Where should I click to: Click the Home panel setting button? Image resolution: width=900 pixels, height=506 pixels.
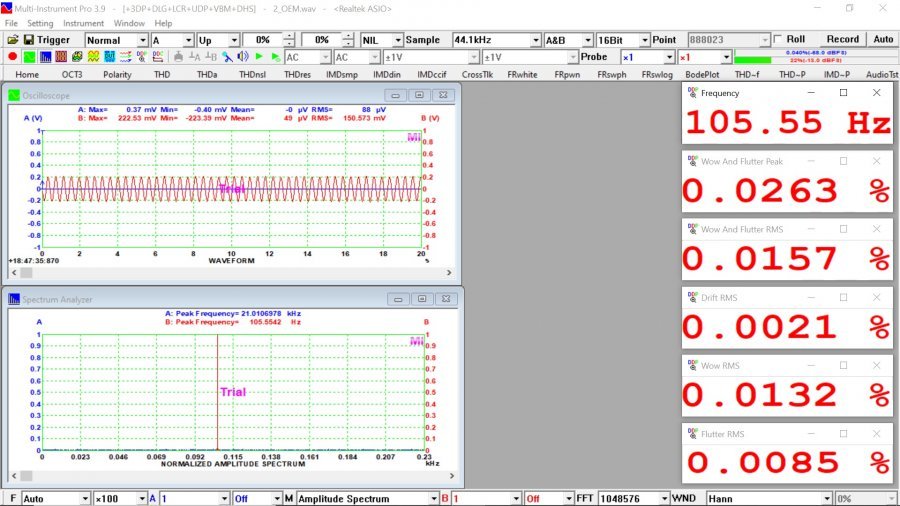(27, 75)
